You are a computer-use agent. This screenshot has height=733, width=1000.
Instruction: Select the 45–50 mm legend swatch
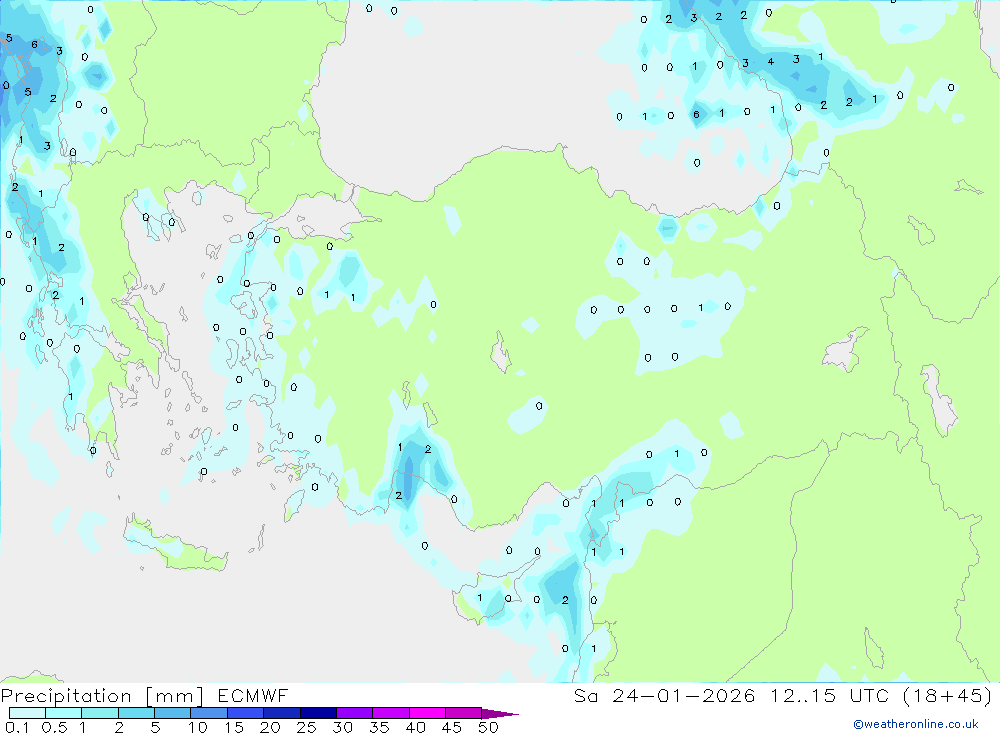tap(463, 713)
